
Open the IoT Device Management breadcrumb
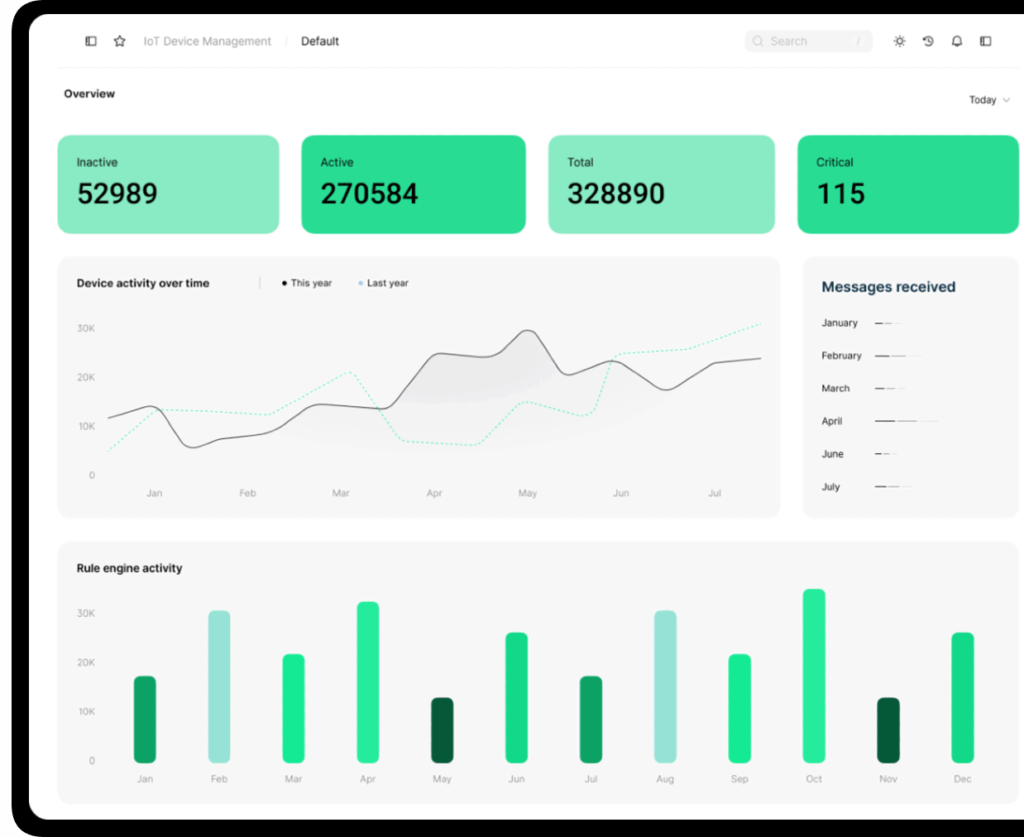coord(207,41)
